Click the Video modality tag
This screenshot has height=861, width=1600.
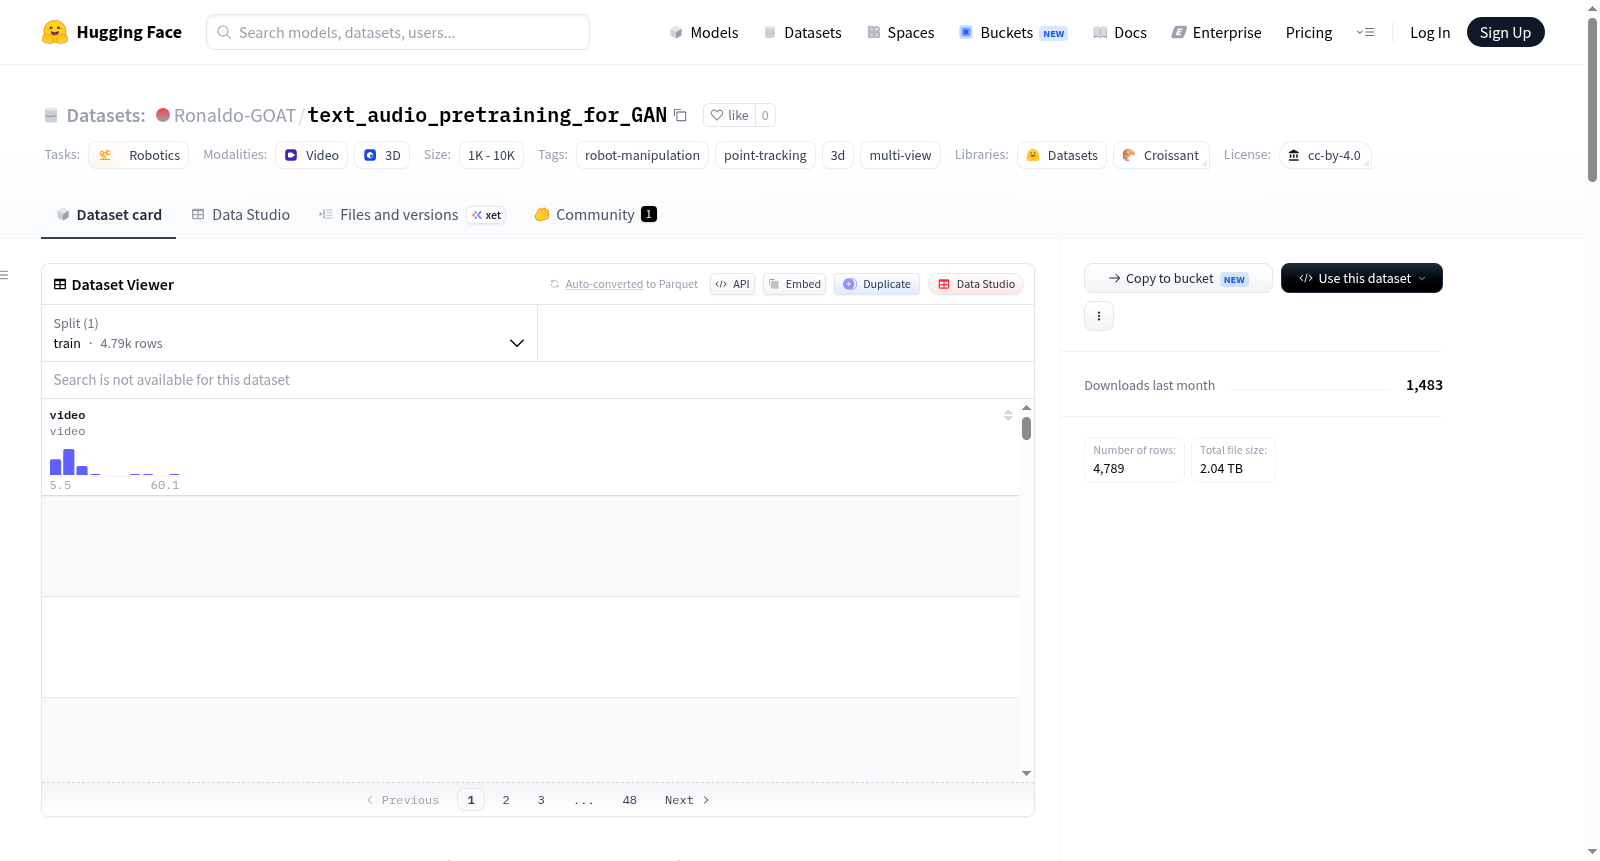coord(312,155)
